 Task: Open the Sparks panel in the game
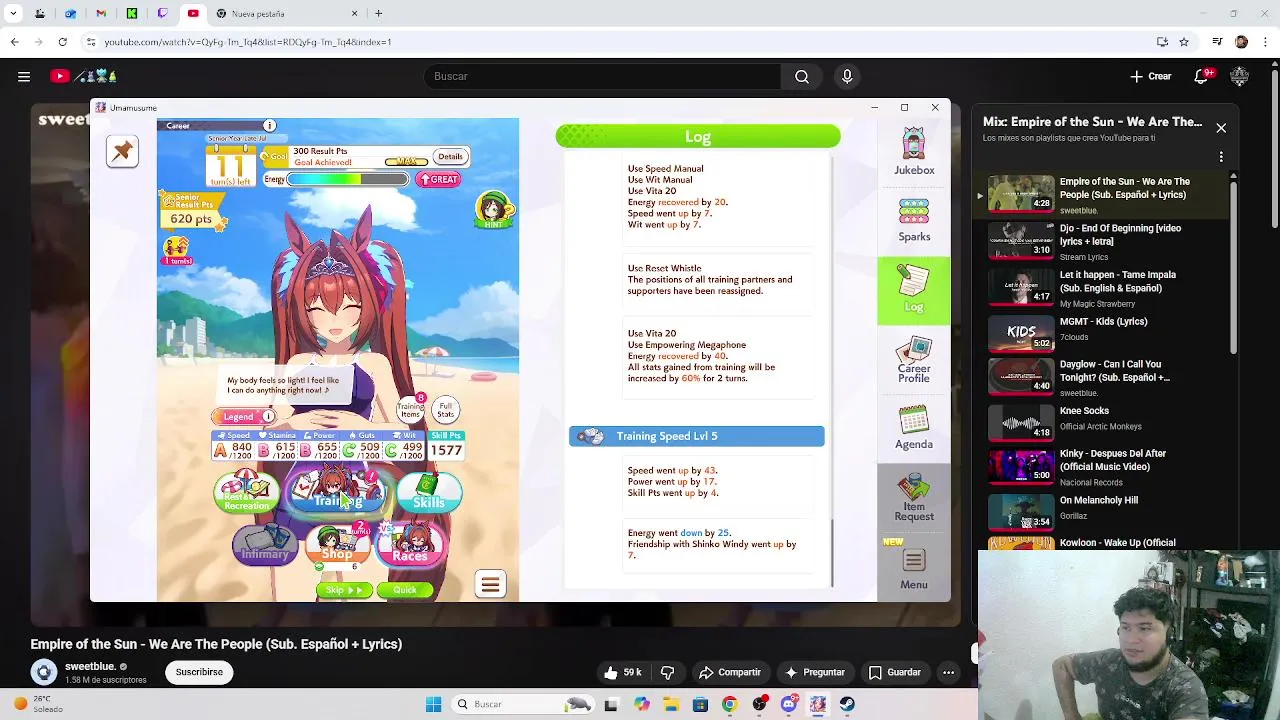[x=913, y=220]
